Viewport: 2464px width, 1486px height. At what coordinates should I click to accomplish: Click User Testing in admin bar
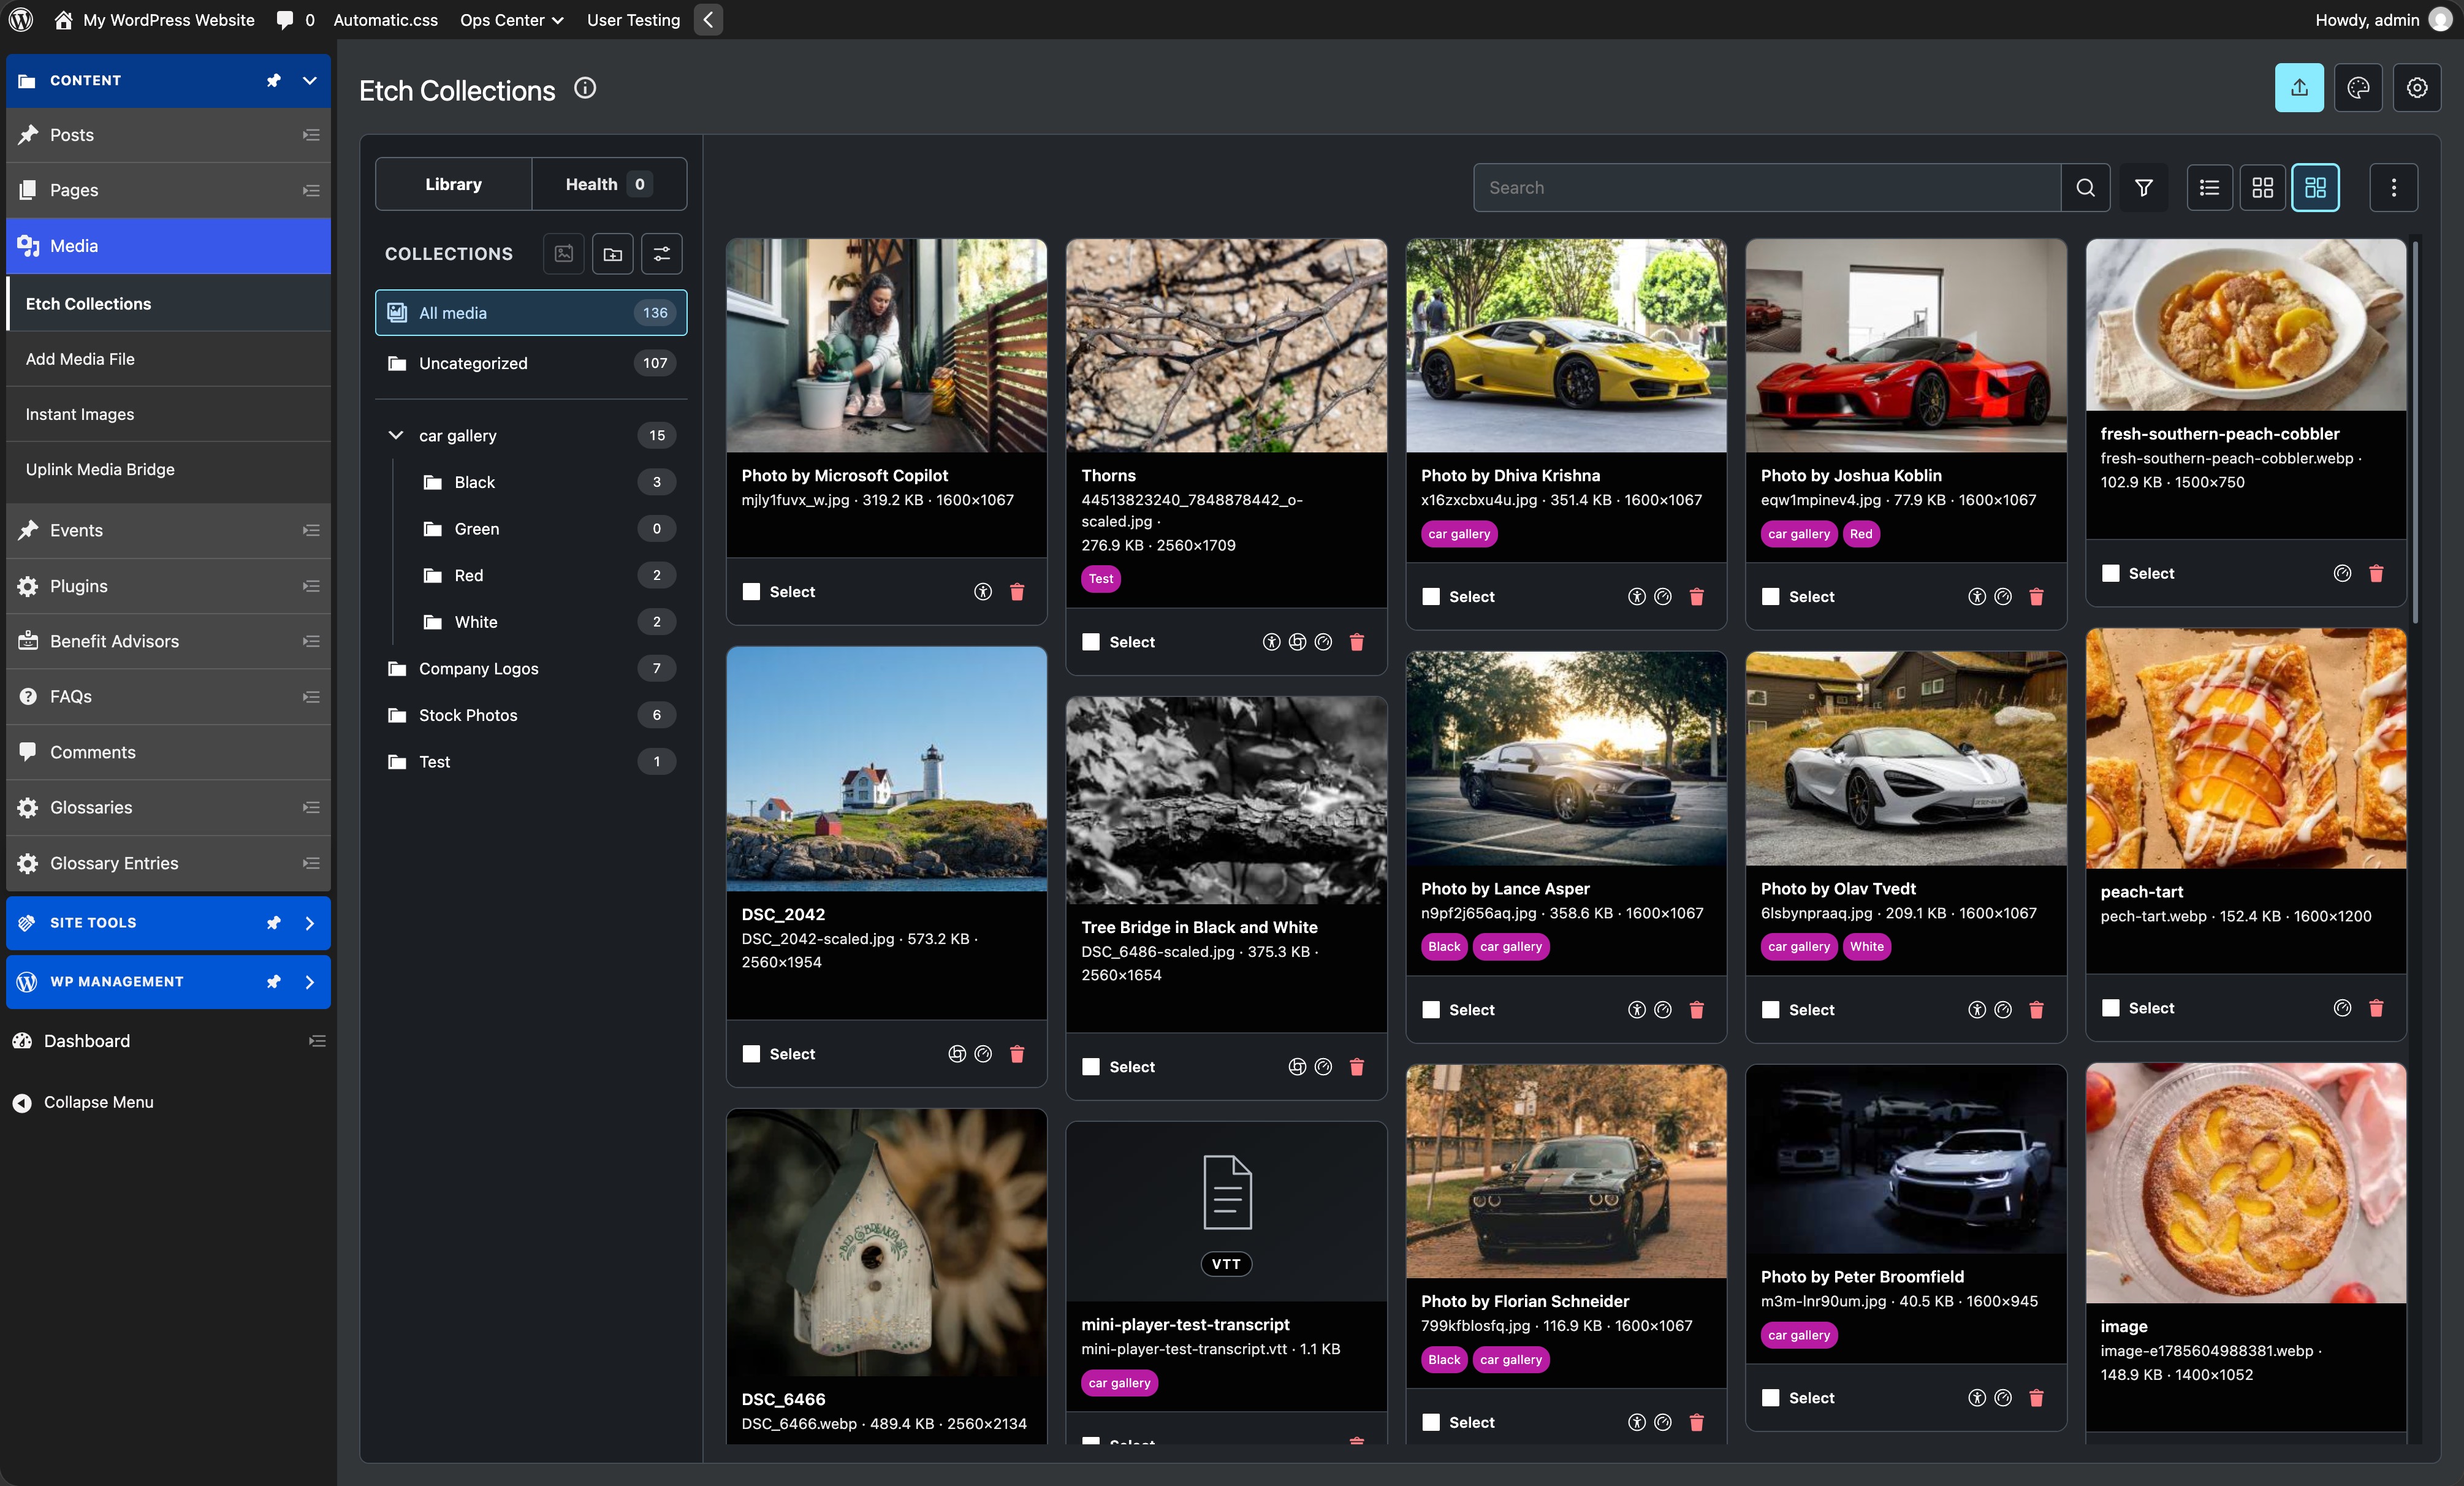(633, 20)
